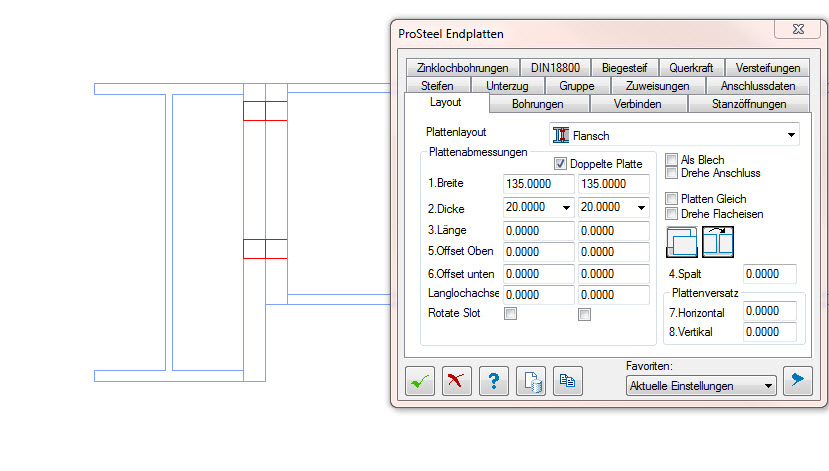The height and width of the screenshot is (471, 829).
Task: Click second 6.Offset unten field
Action: (x=613, y=274)
